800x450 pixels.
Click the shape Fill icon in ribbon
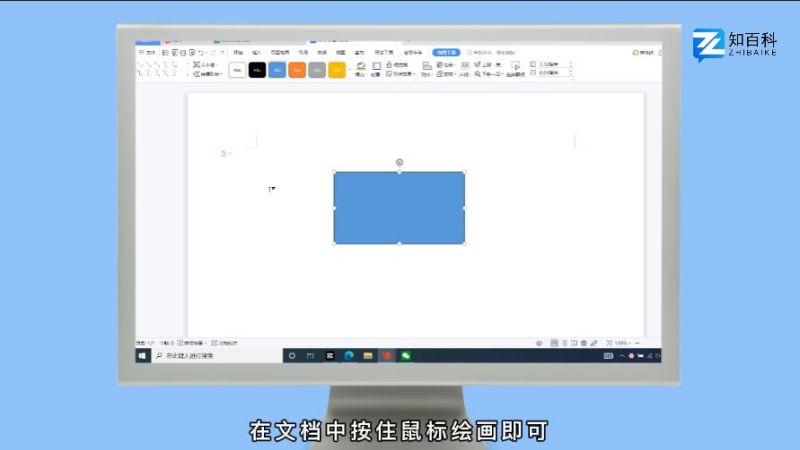point(361,67)
